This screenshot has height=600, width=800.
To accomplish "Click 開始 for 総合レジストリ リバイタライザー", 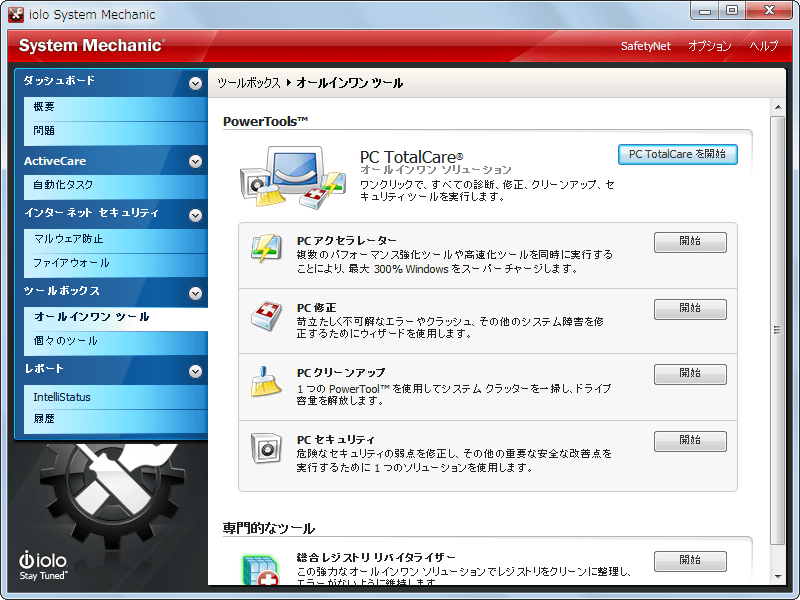I will tap(690, 561).
